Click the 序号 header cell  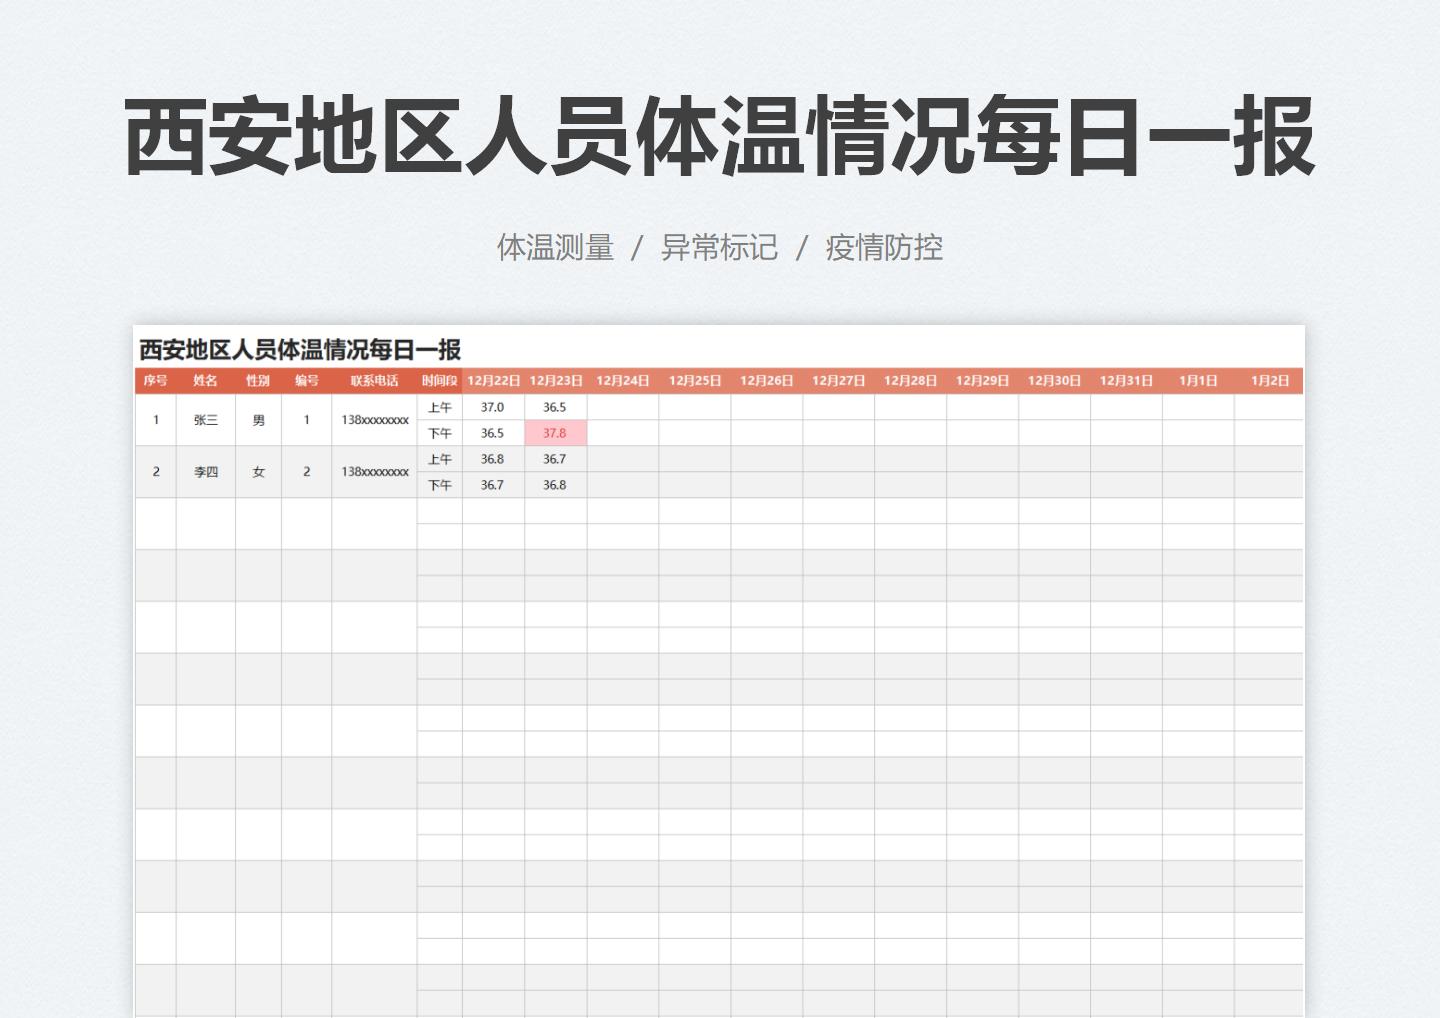[x=156, y=380]
